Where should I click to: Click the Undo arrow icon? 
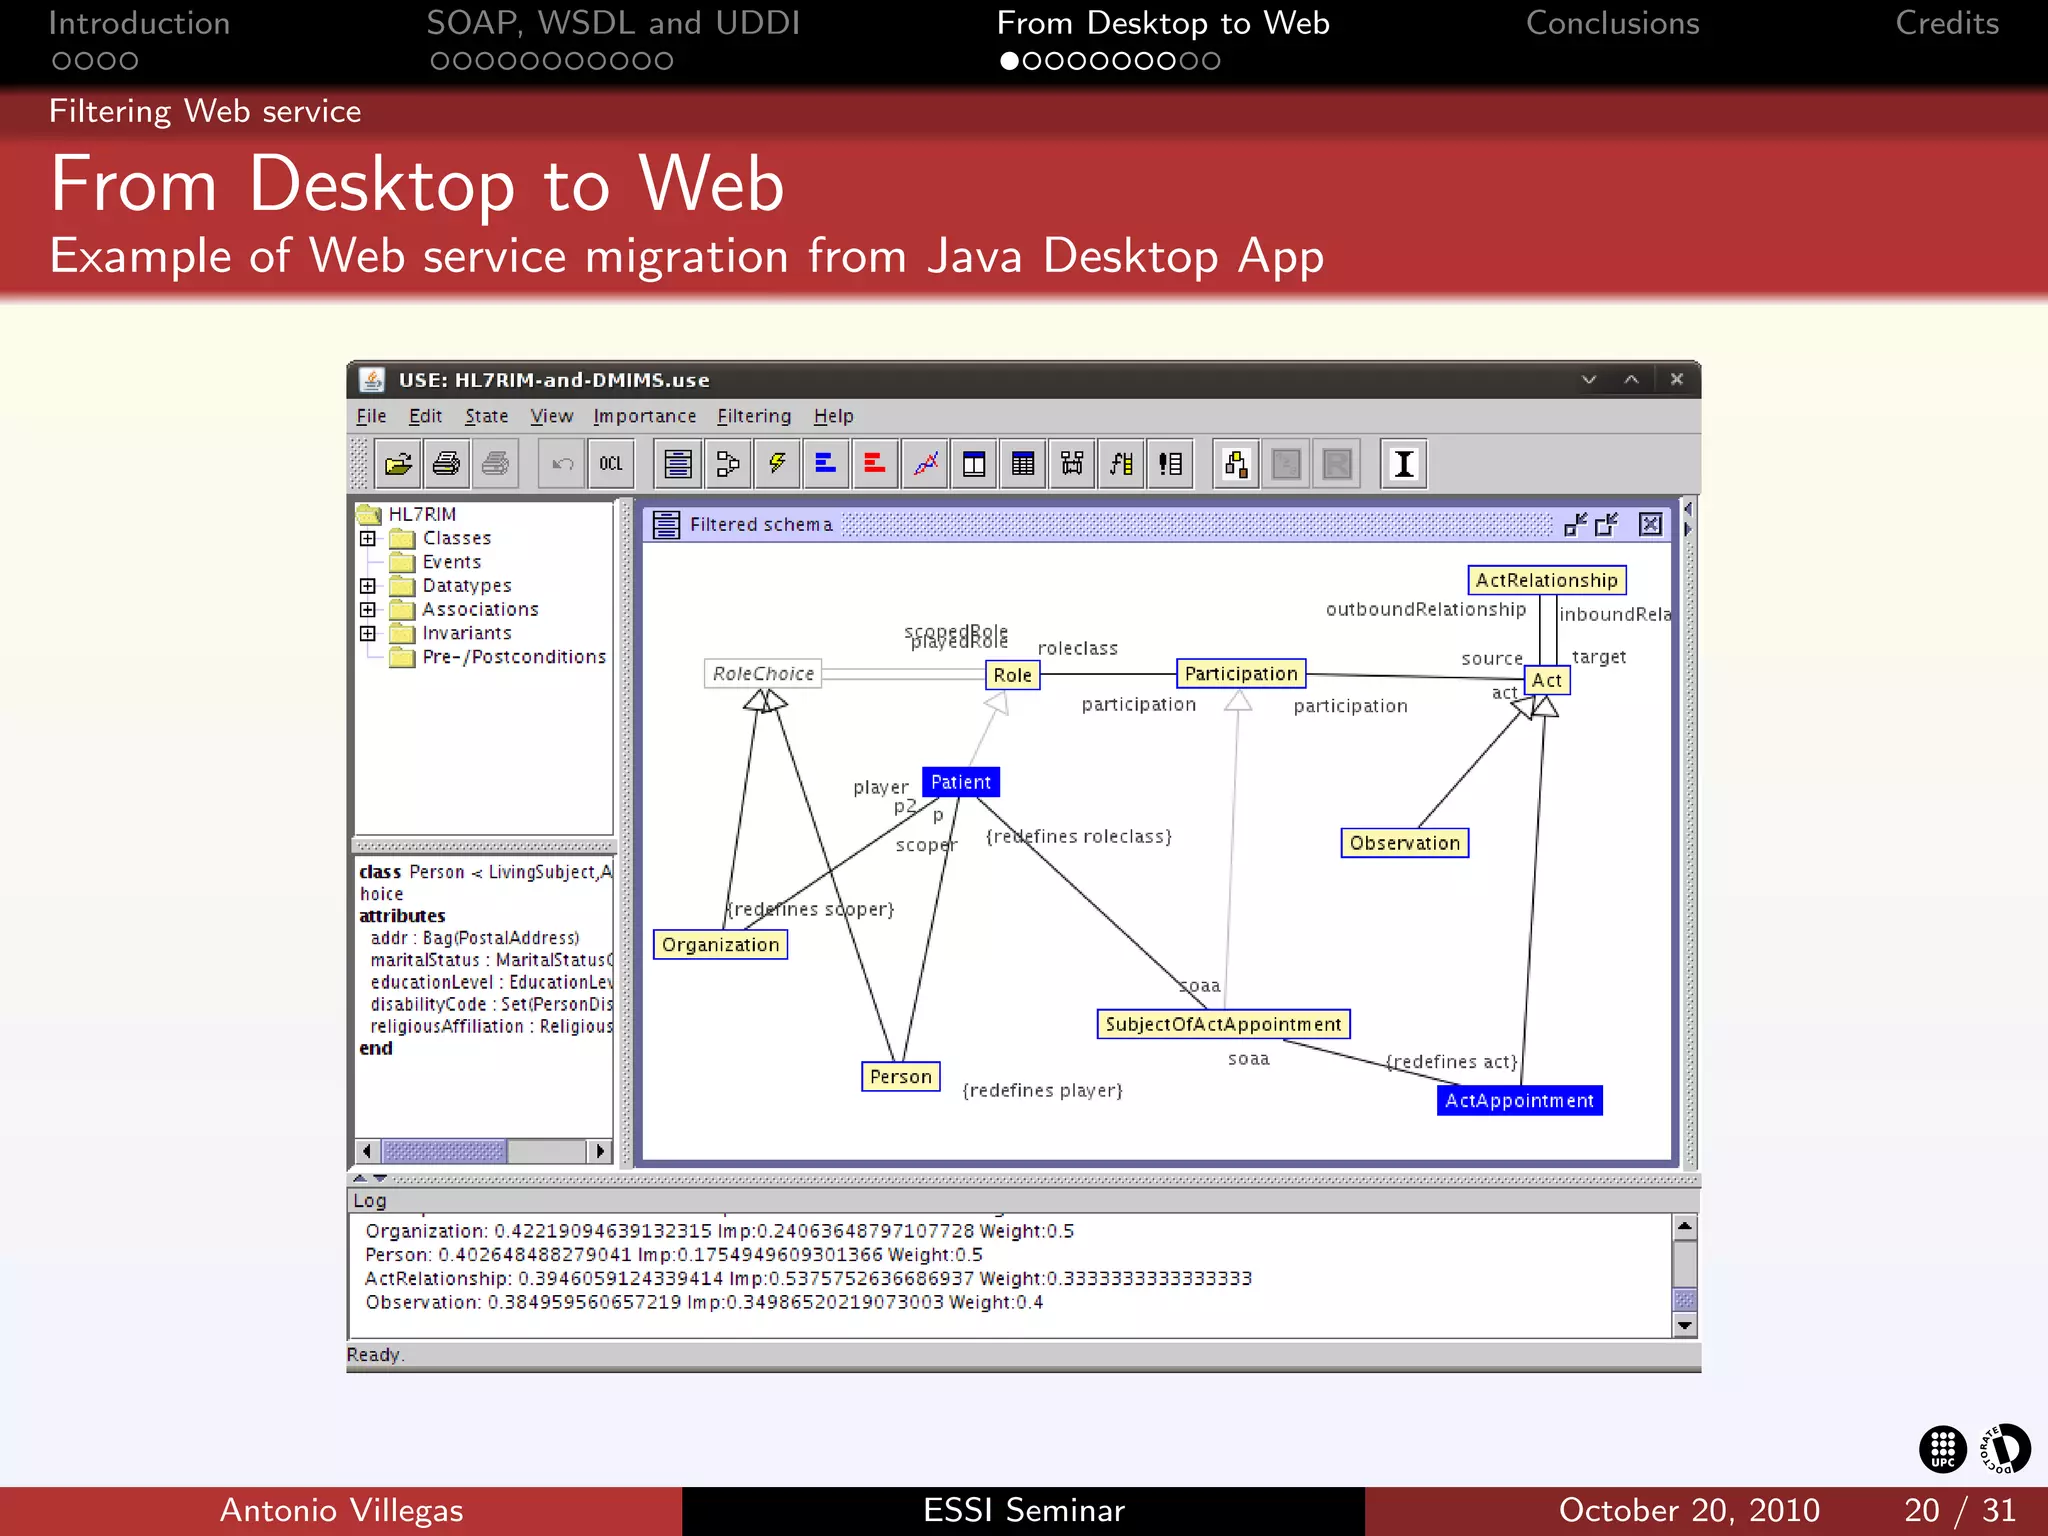562,464
